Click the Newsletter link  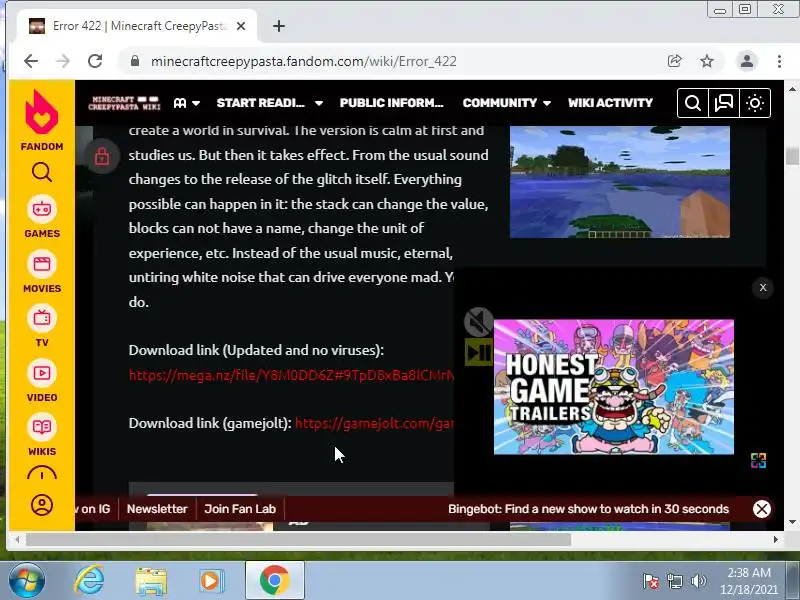click(x=157, y=509)
